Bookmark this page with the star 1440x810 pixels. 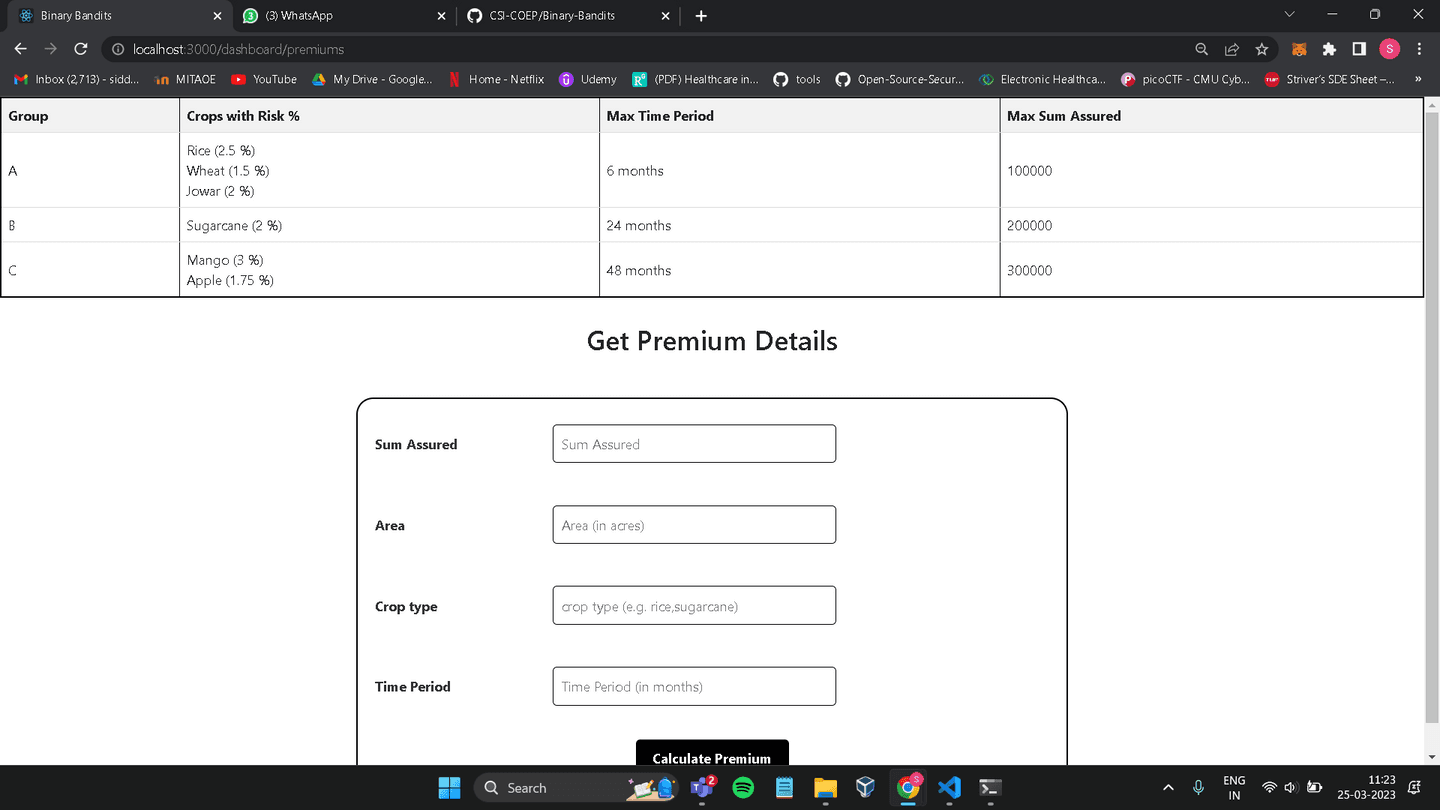point(1262,49)
